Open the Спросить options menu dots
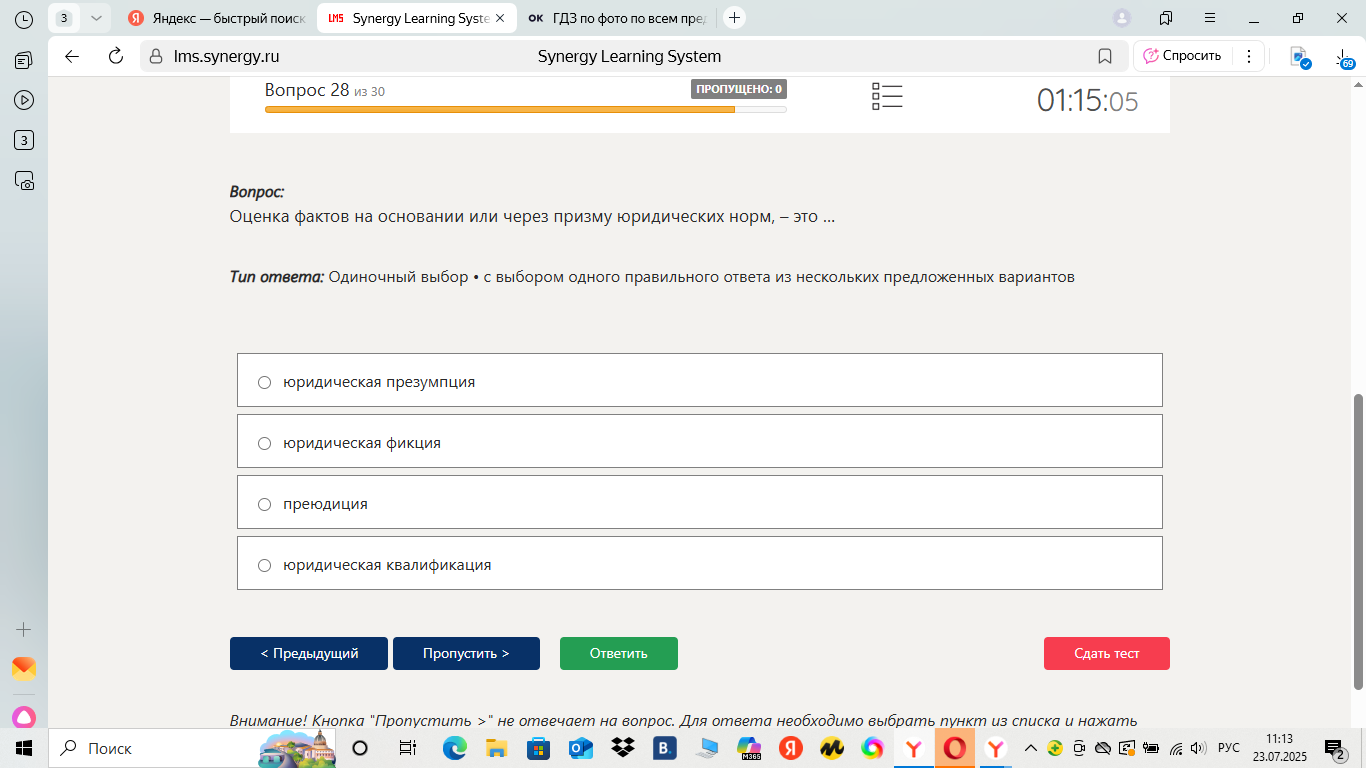The width and height of the screenshot is (1366, 768). [x=1249, y=56]
